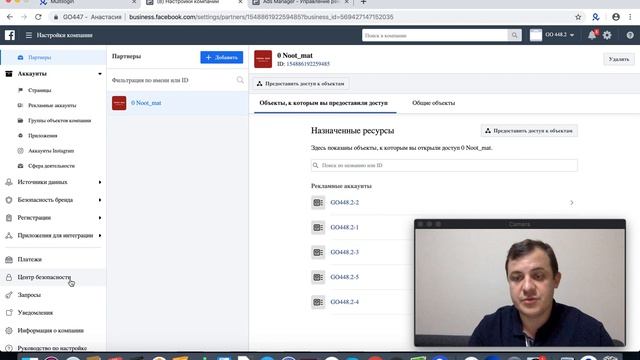Click the Поиск по названию или ID field
The width and height of the screenshot is (640, 360).
pos(444,165)
